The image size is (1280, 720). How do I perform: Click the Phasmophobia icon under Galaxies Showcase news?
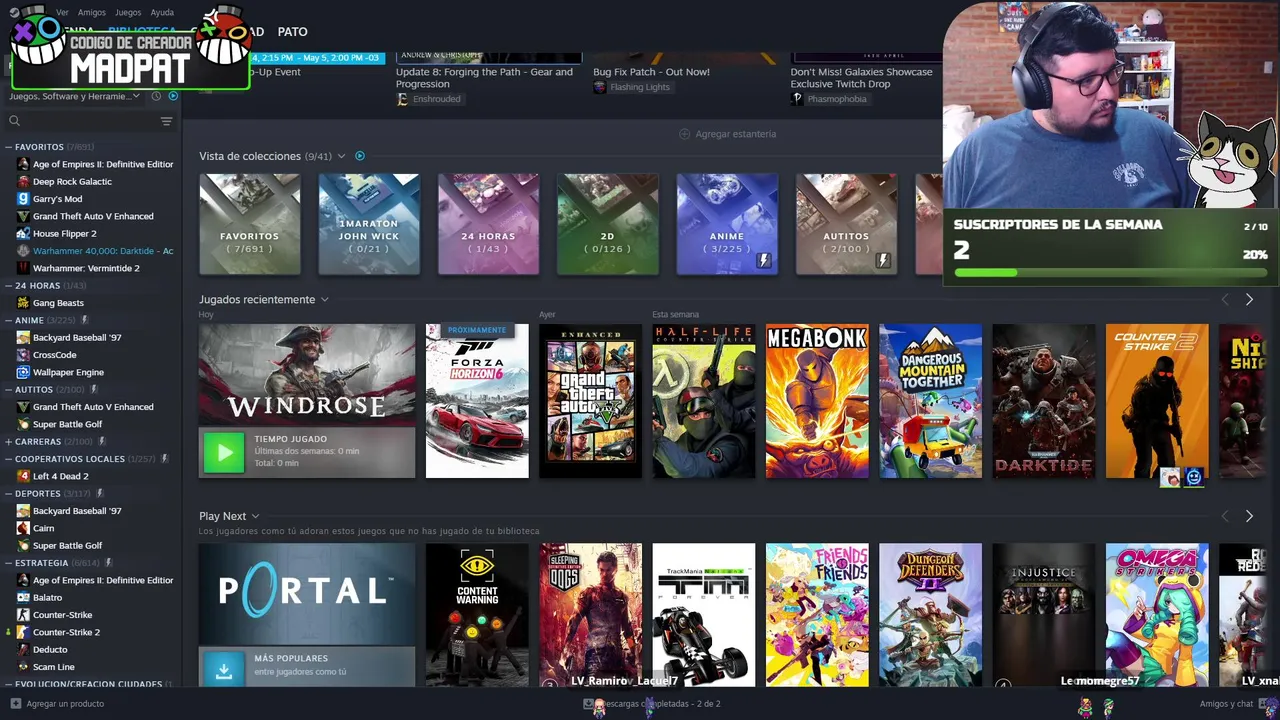(x=797, y=99)
